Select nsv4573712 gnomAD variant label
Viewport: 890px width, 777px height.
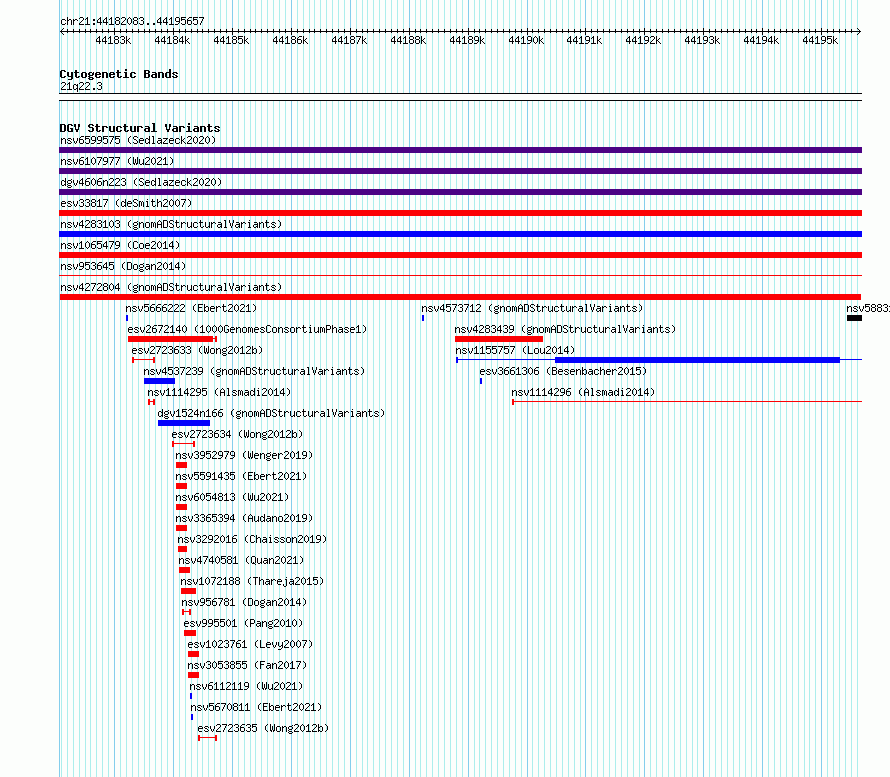532,308
